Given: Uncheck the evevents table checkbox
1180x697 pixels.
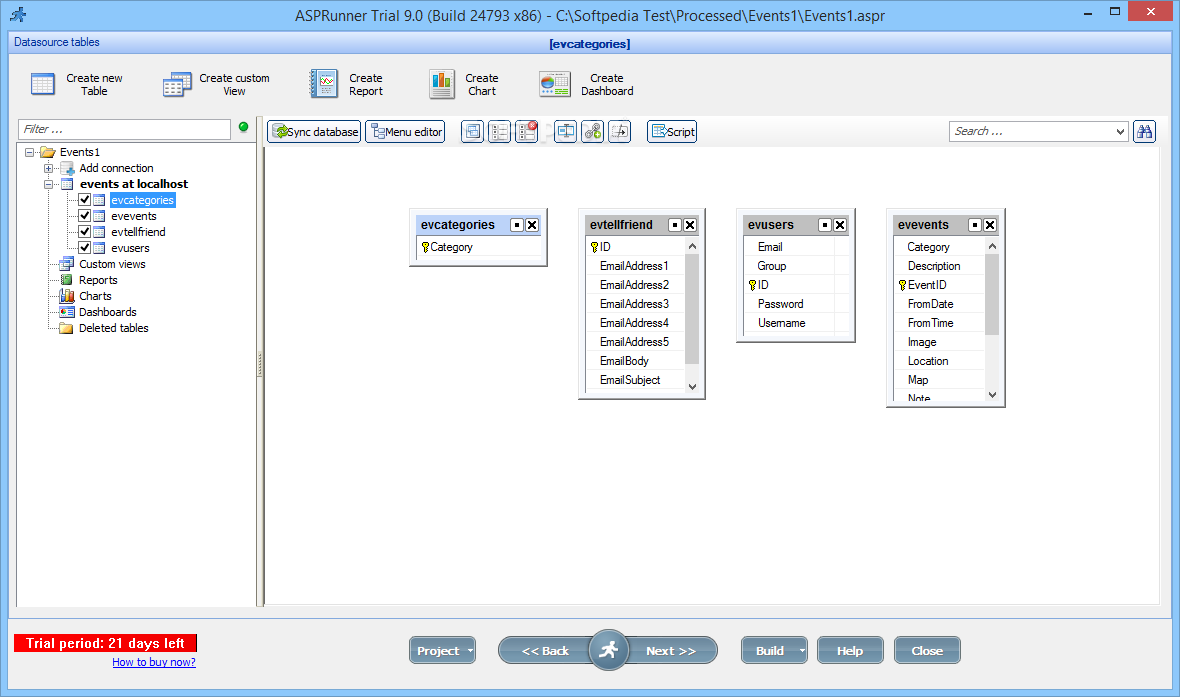Looking at the screenshot, I should click(84, 215).
